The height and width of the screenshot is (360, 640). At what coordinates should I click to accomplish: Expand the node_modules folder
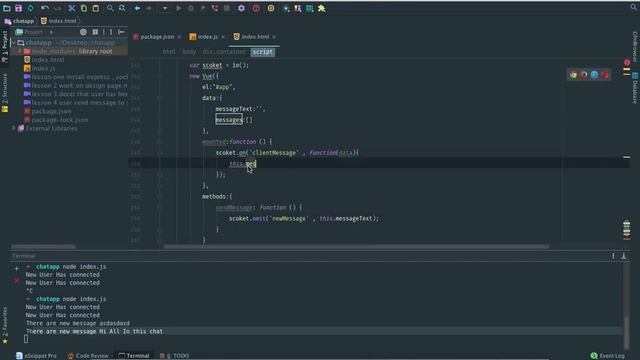point(19,51)
